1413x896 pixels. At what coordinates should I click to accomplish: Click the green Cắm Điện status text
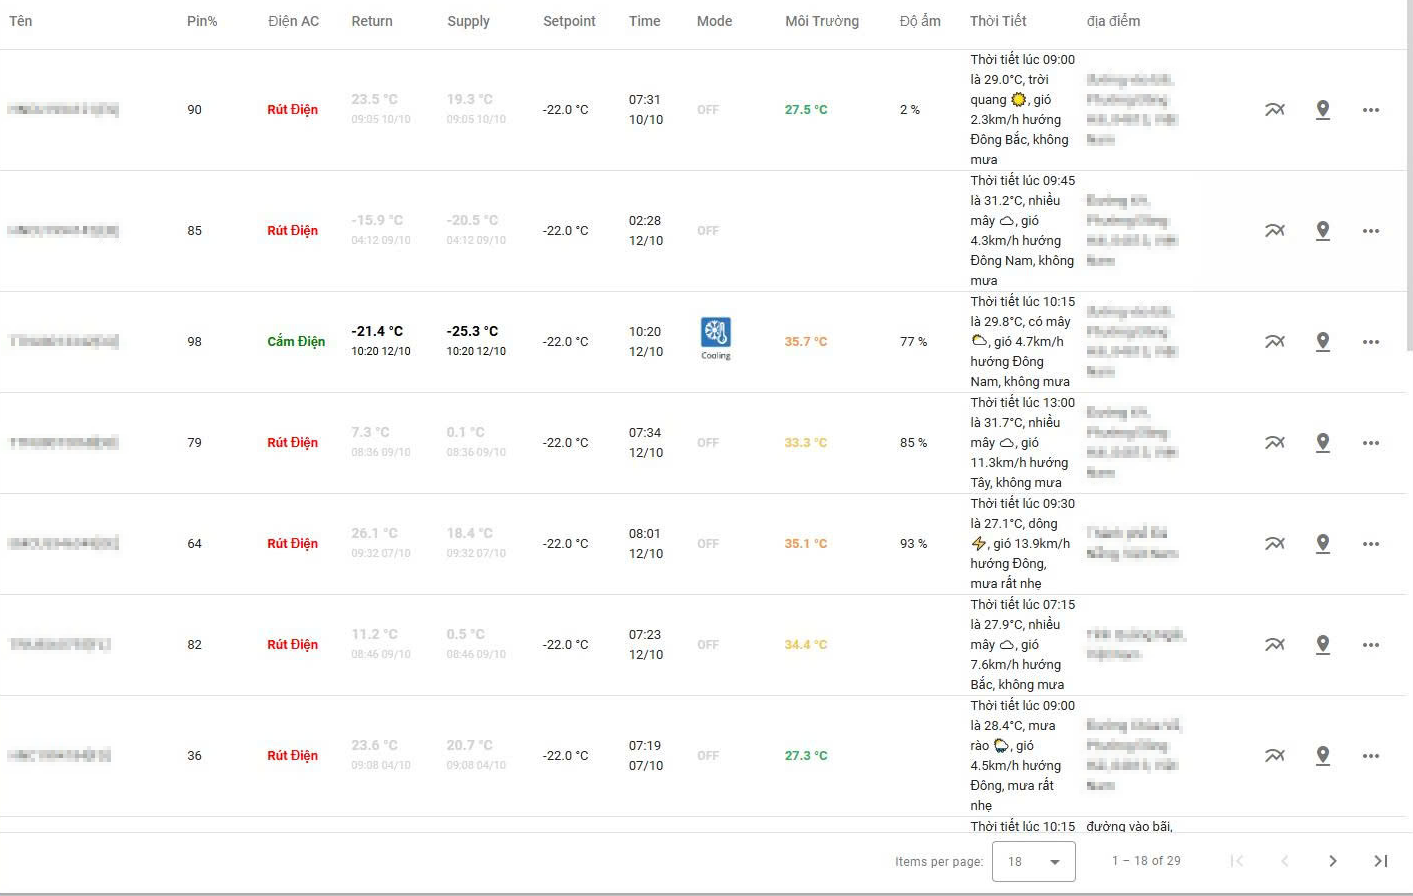296,342
